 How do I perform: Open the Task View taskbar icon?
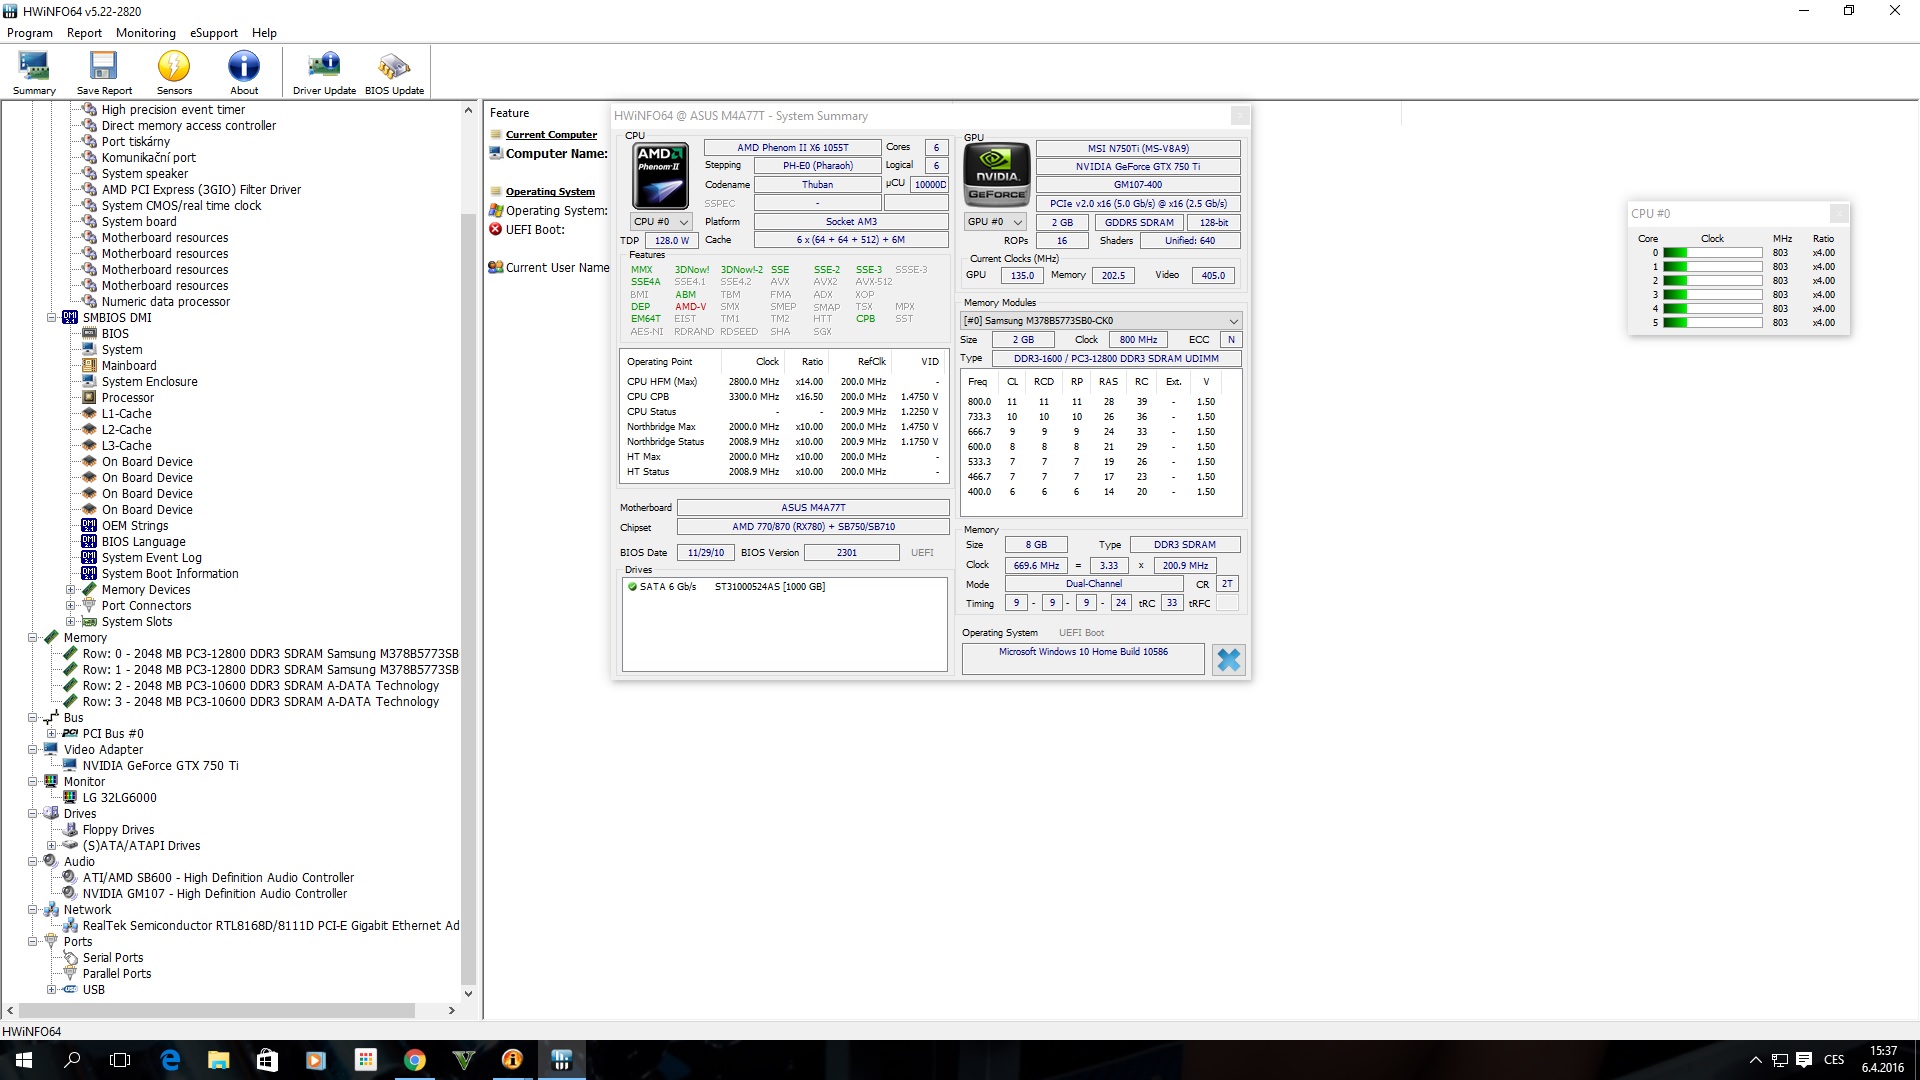(x=120, y=1060)
